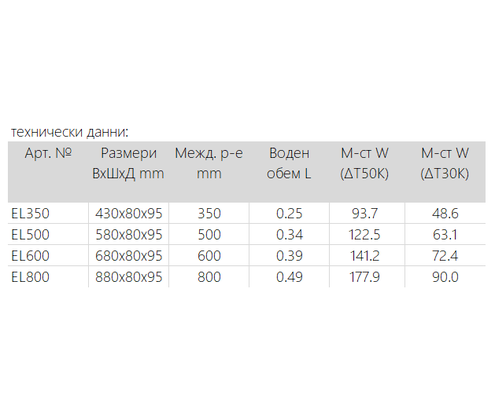The width and height of the screenshot is (495, 417).
Task: Click the 'Размери ВхШхД mm' header
Action: coord(128,163)
